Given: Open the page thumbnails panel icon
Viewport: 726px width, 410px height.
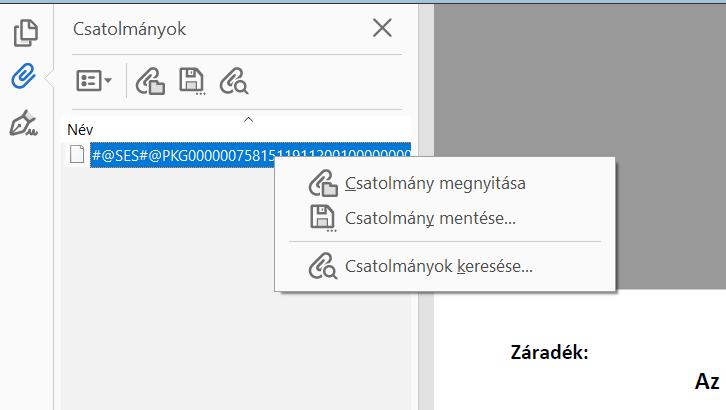Looking at the screenshot, I should (25, 33).
